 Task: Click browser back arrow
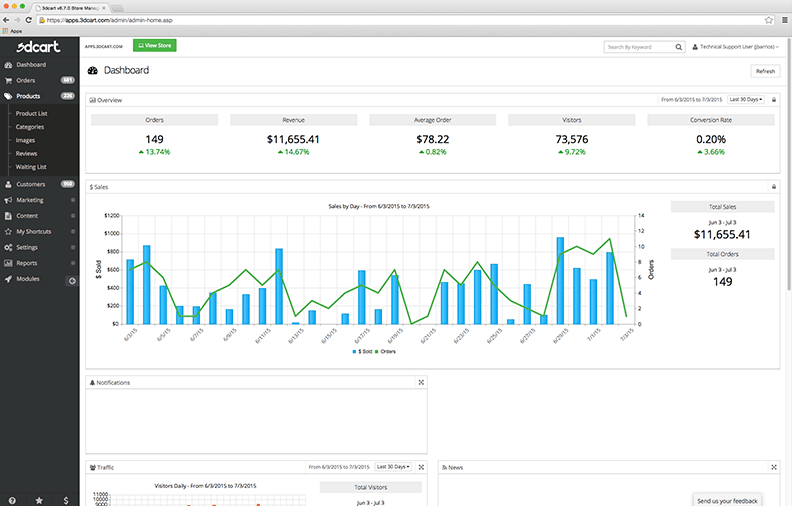[x=6, y=20]
